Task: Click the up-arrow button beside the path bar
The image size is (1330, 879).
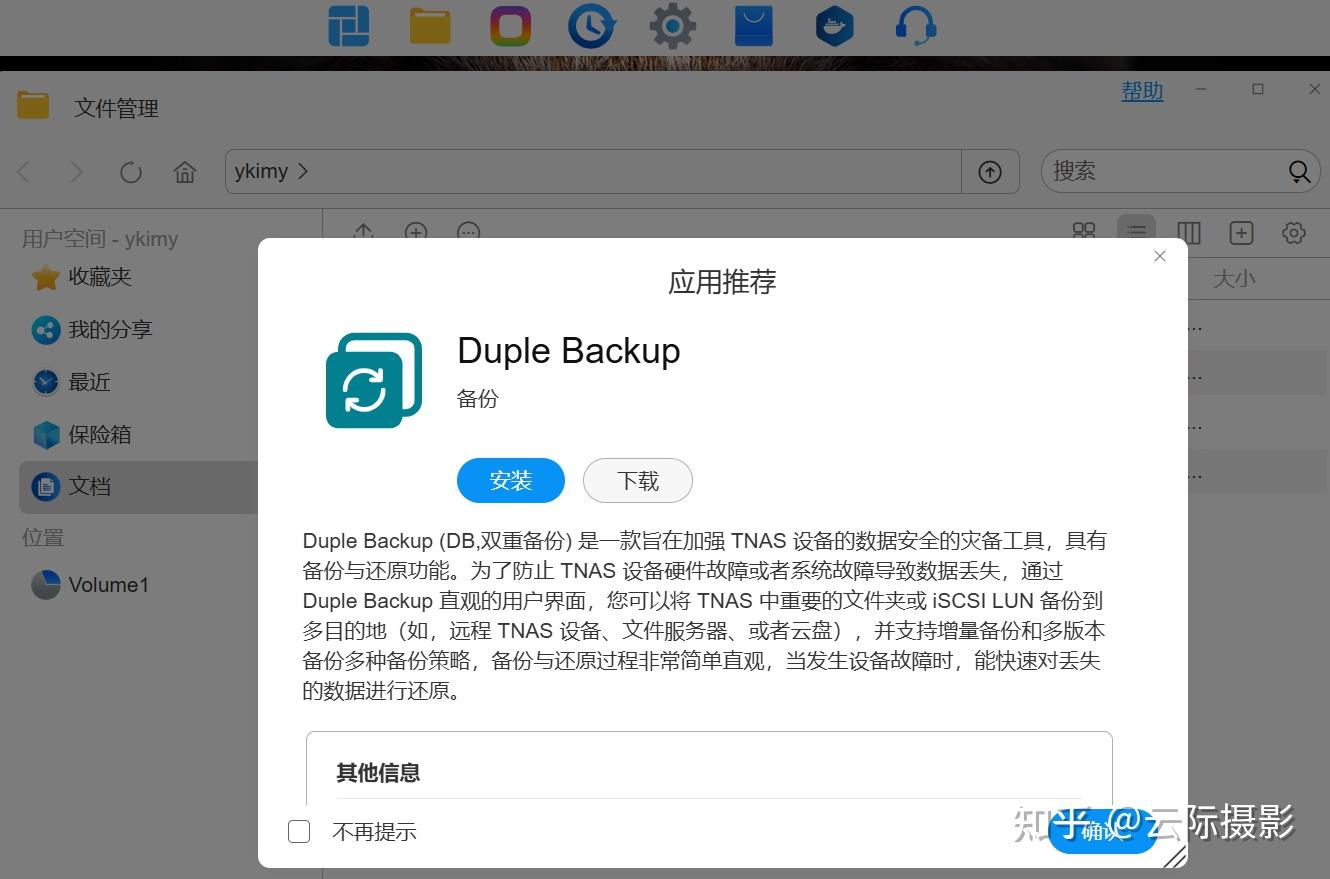Action: [x=990, y=172]
